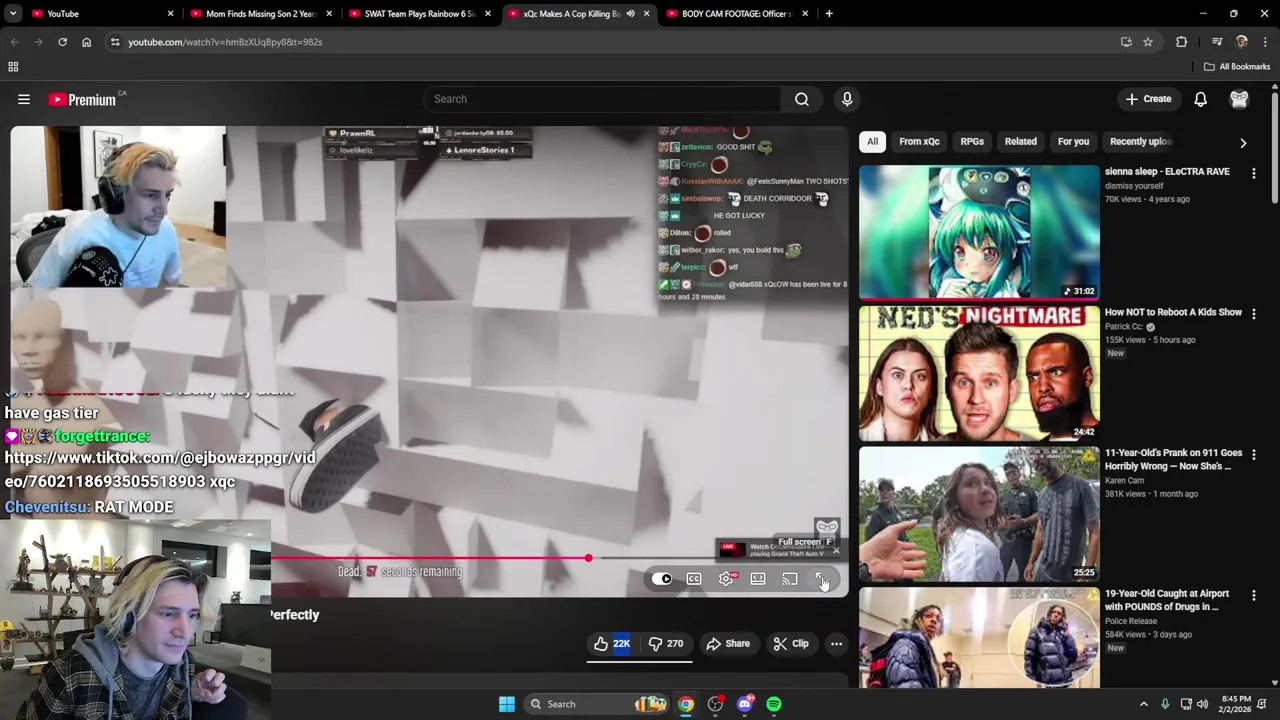Viewport: 1280px width, 720px height.
Task: Open Chrome three-dot menu
Action: 1266,42
